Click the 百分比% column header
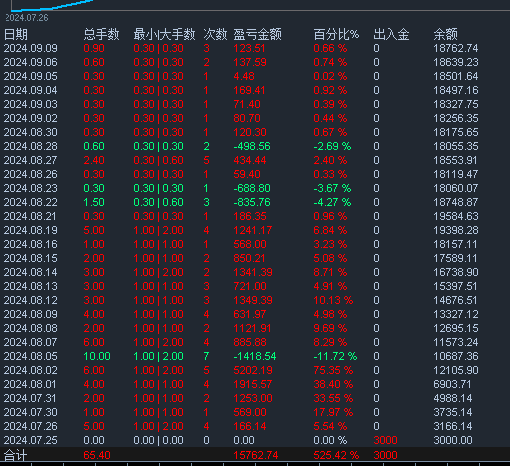The image size is (510, 466). (336, 34)
